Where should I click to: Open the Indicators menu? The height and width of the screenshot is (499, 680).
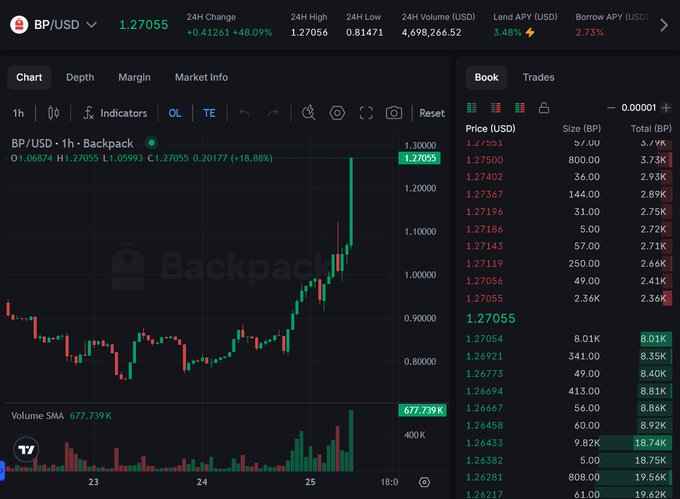coord(115,113)
